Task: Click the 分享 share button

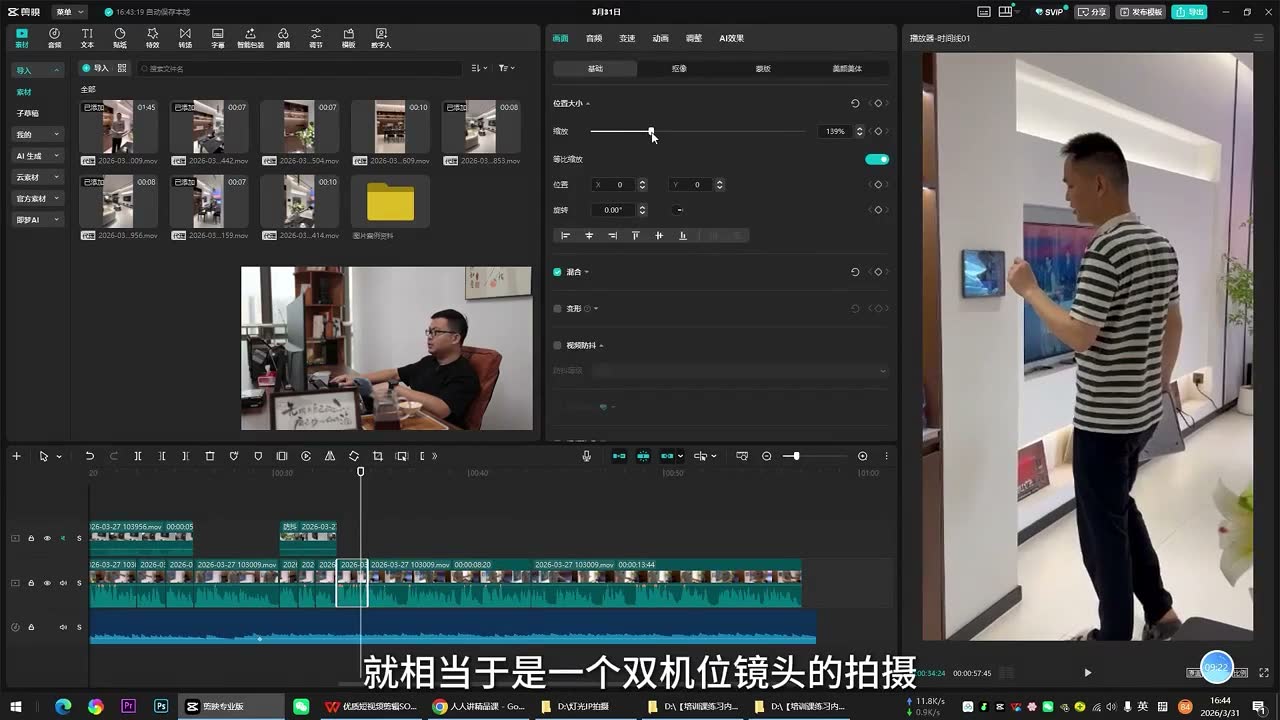Action: [1092, 12]
